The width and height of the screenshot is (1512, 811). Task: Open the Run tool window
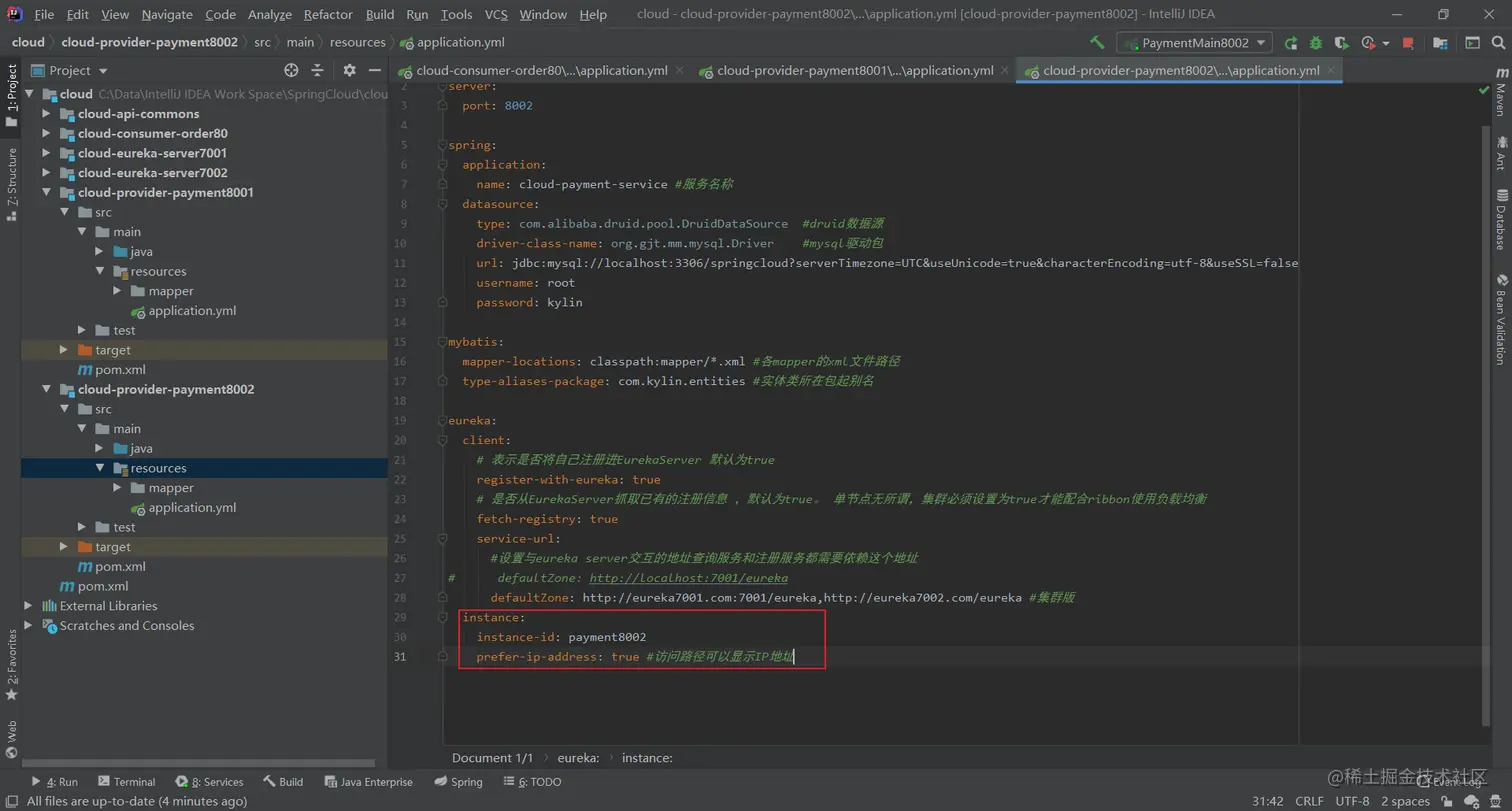pos(54,782)
